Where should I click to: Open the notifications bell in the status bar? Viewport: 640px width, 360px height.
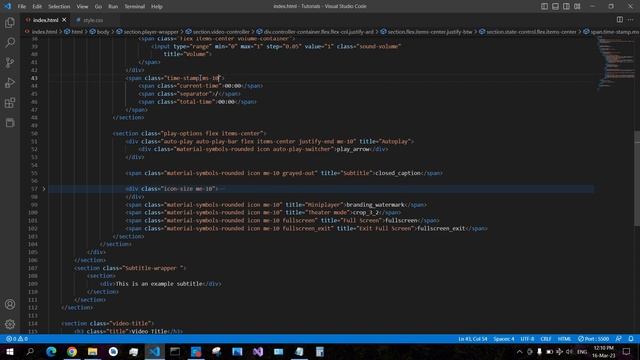[x=631, y=339]
